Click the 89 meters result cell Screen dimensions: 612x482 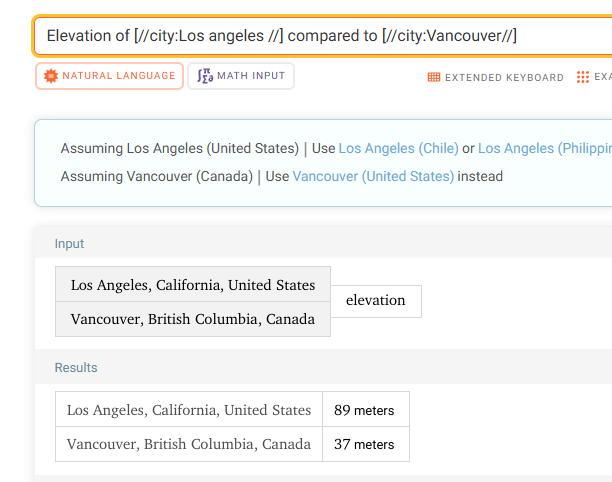click(x=366, y=409)
